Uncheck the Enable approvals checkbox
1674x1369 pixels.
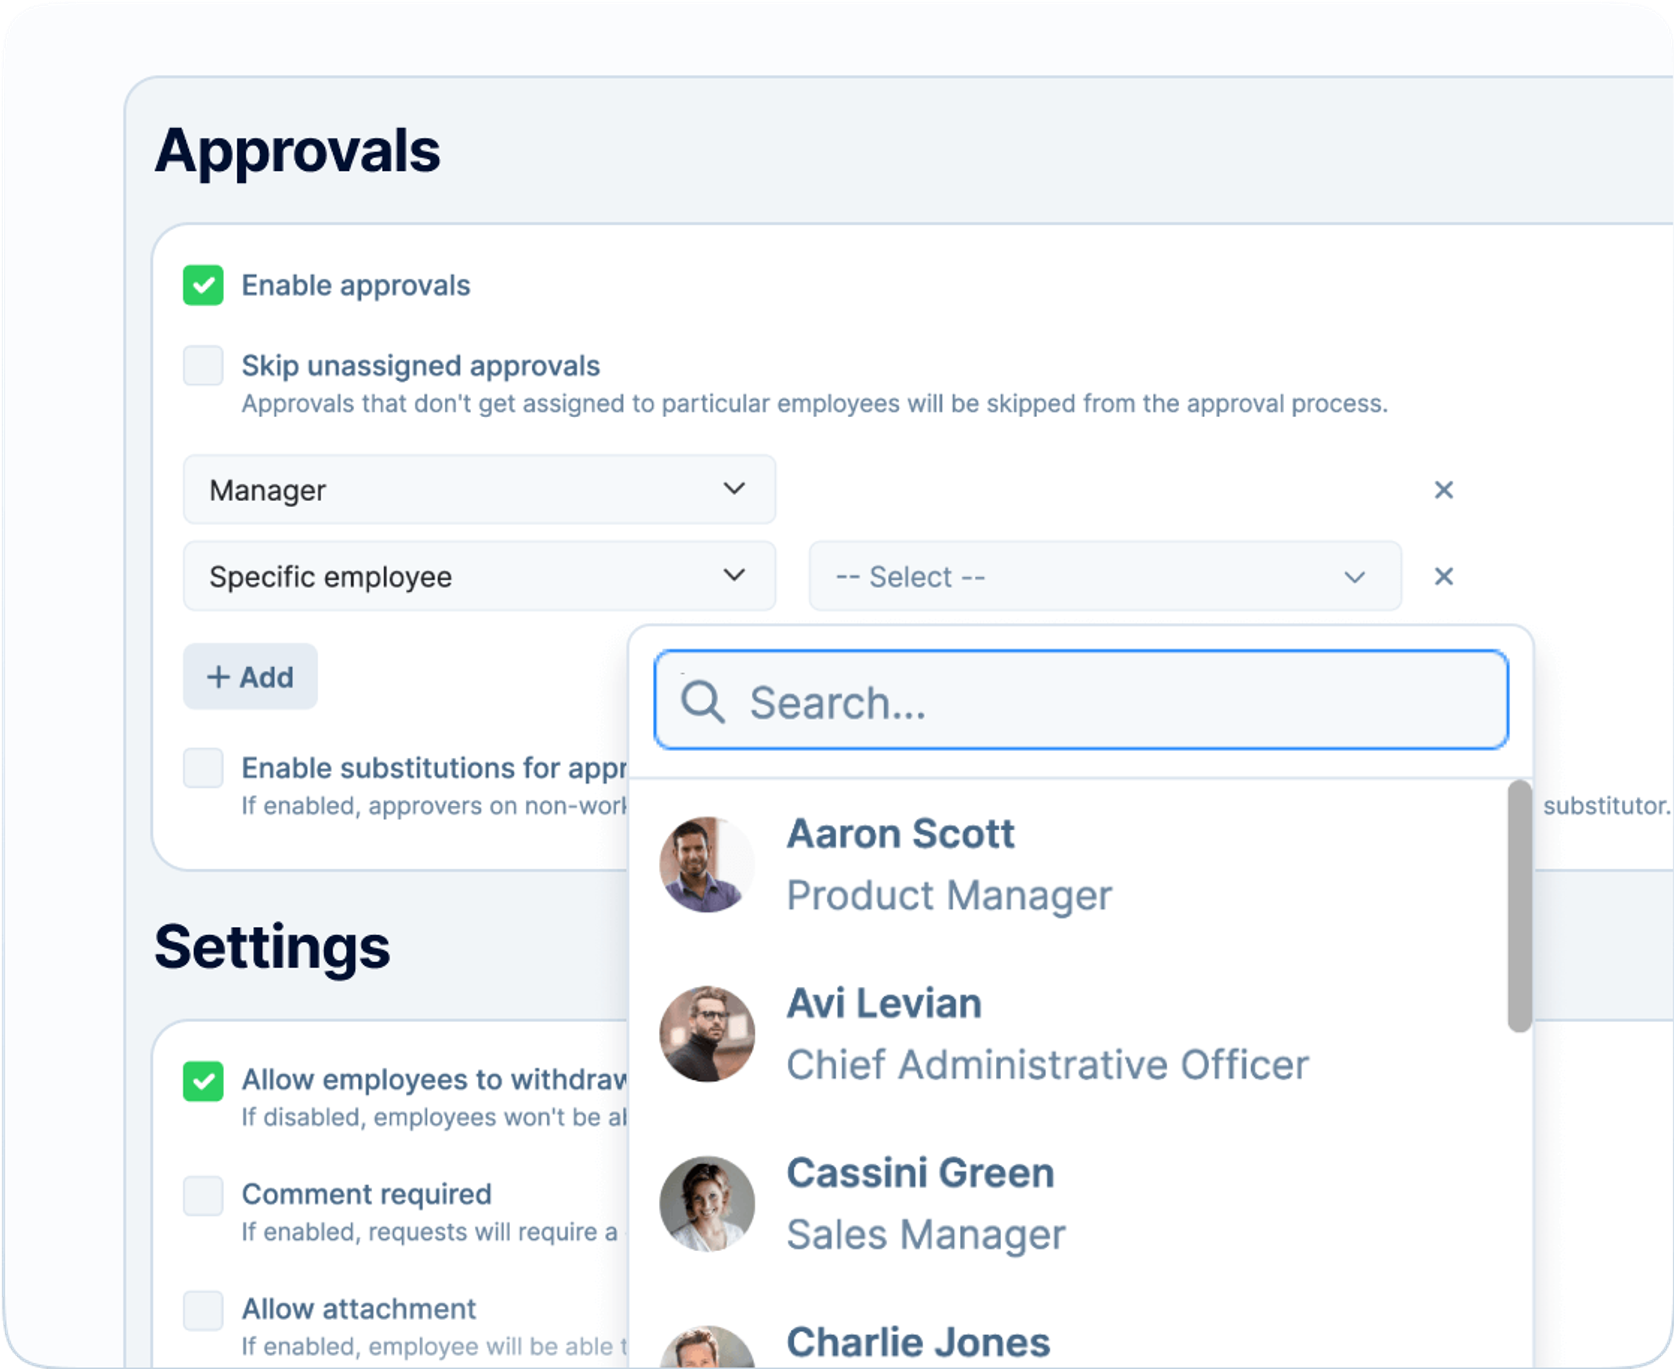[203, 285]
